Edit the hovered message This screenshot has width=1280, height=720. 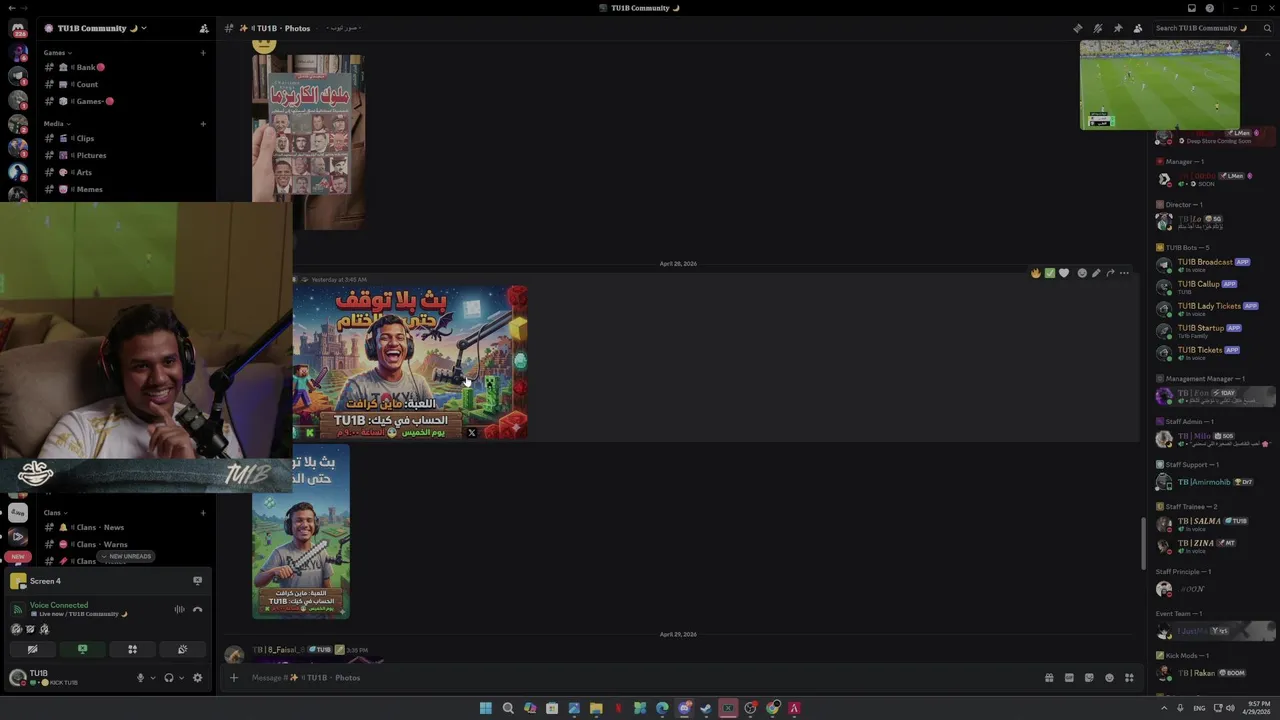click(1096, 273)
